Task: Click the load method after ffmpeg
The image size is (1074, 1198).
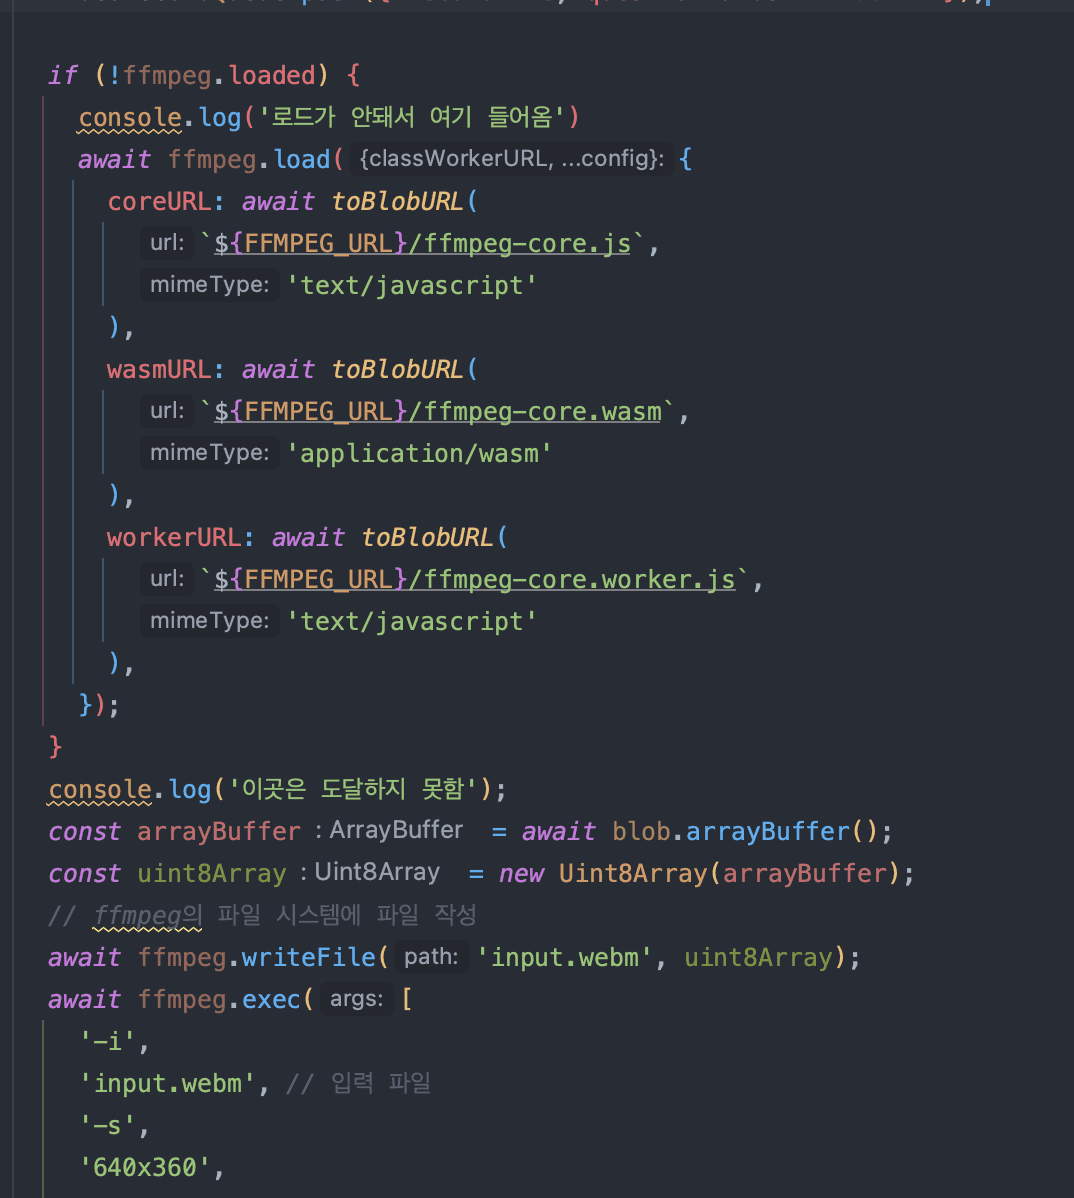Action: pos(302,160)
